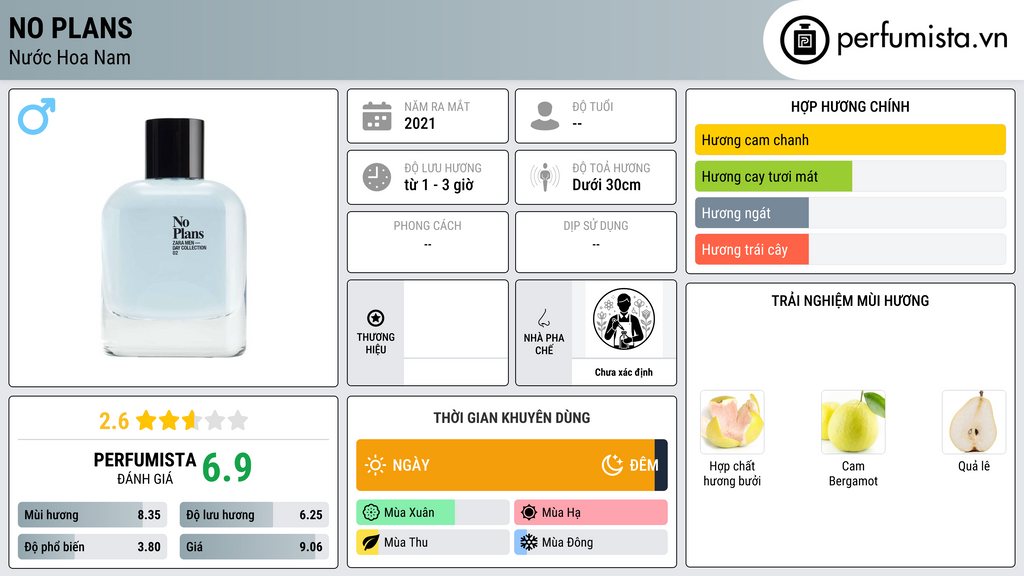Click the clock icon for Độ lưu hương

tap(377, 177)
